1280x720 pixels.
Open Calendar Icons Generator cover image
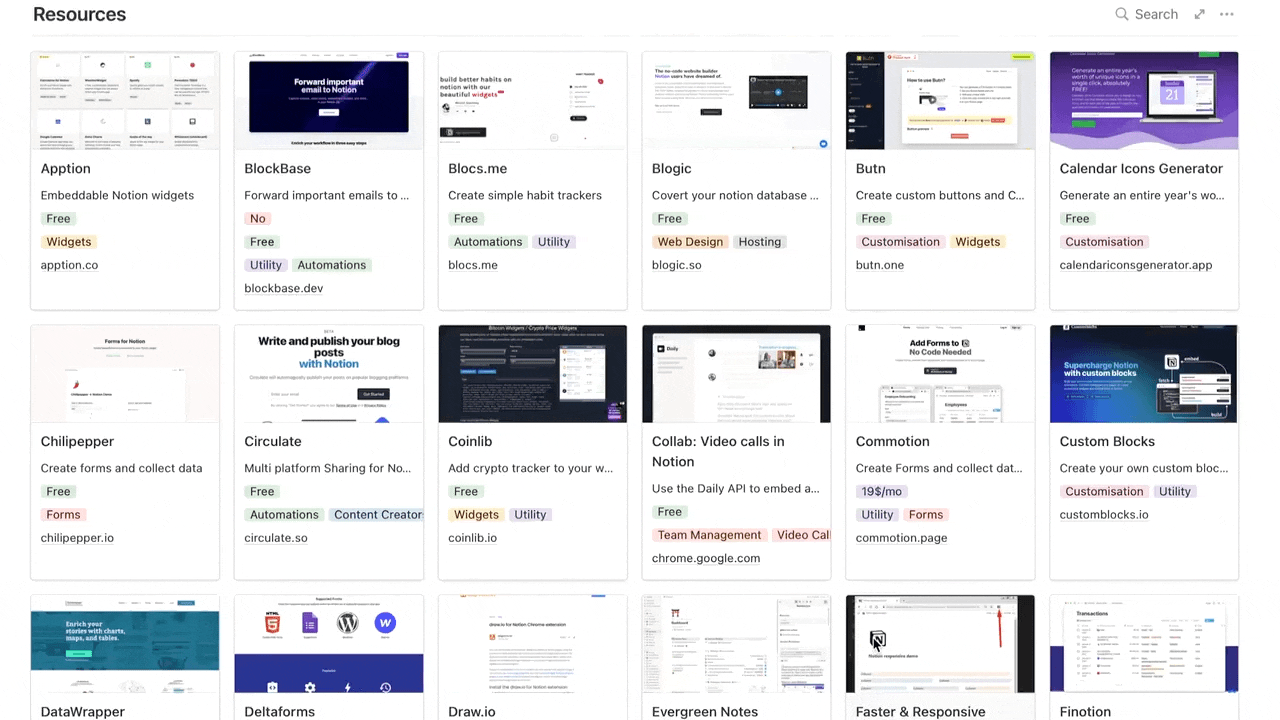[x=1144, y=101]
